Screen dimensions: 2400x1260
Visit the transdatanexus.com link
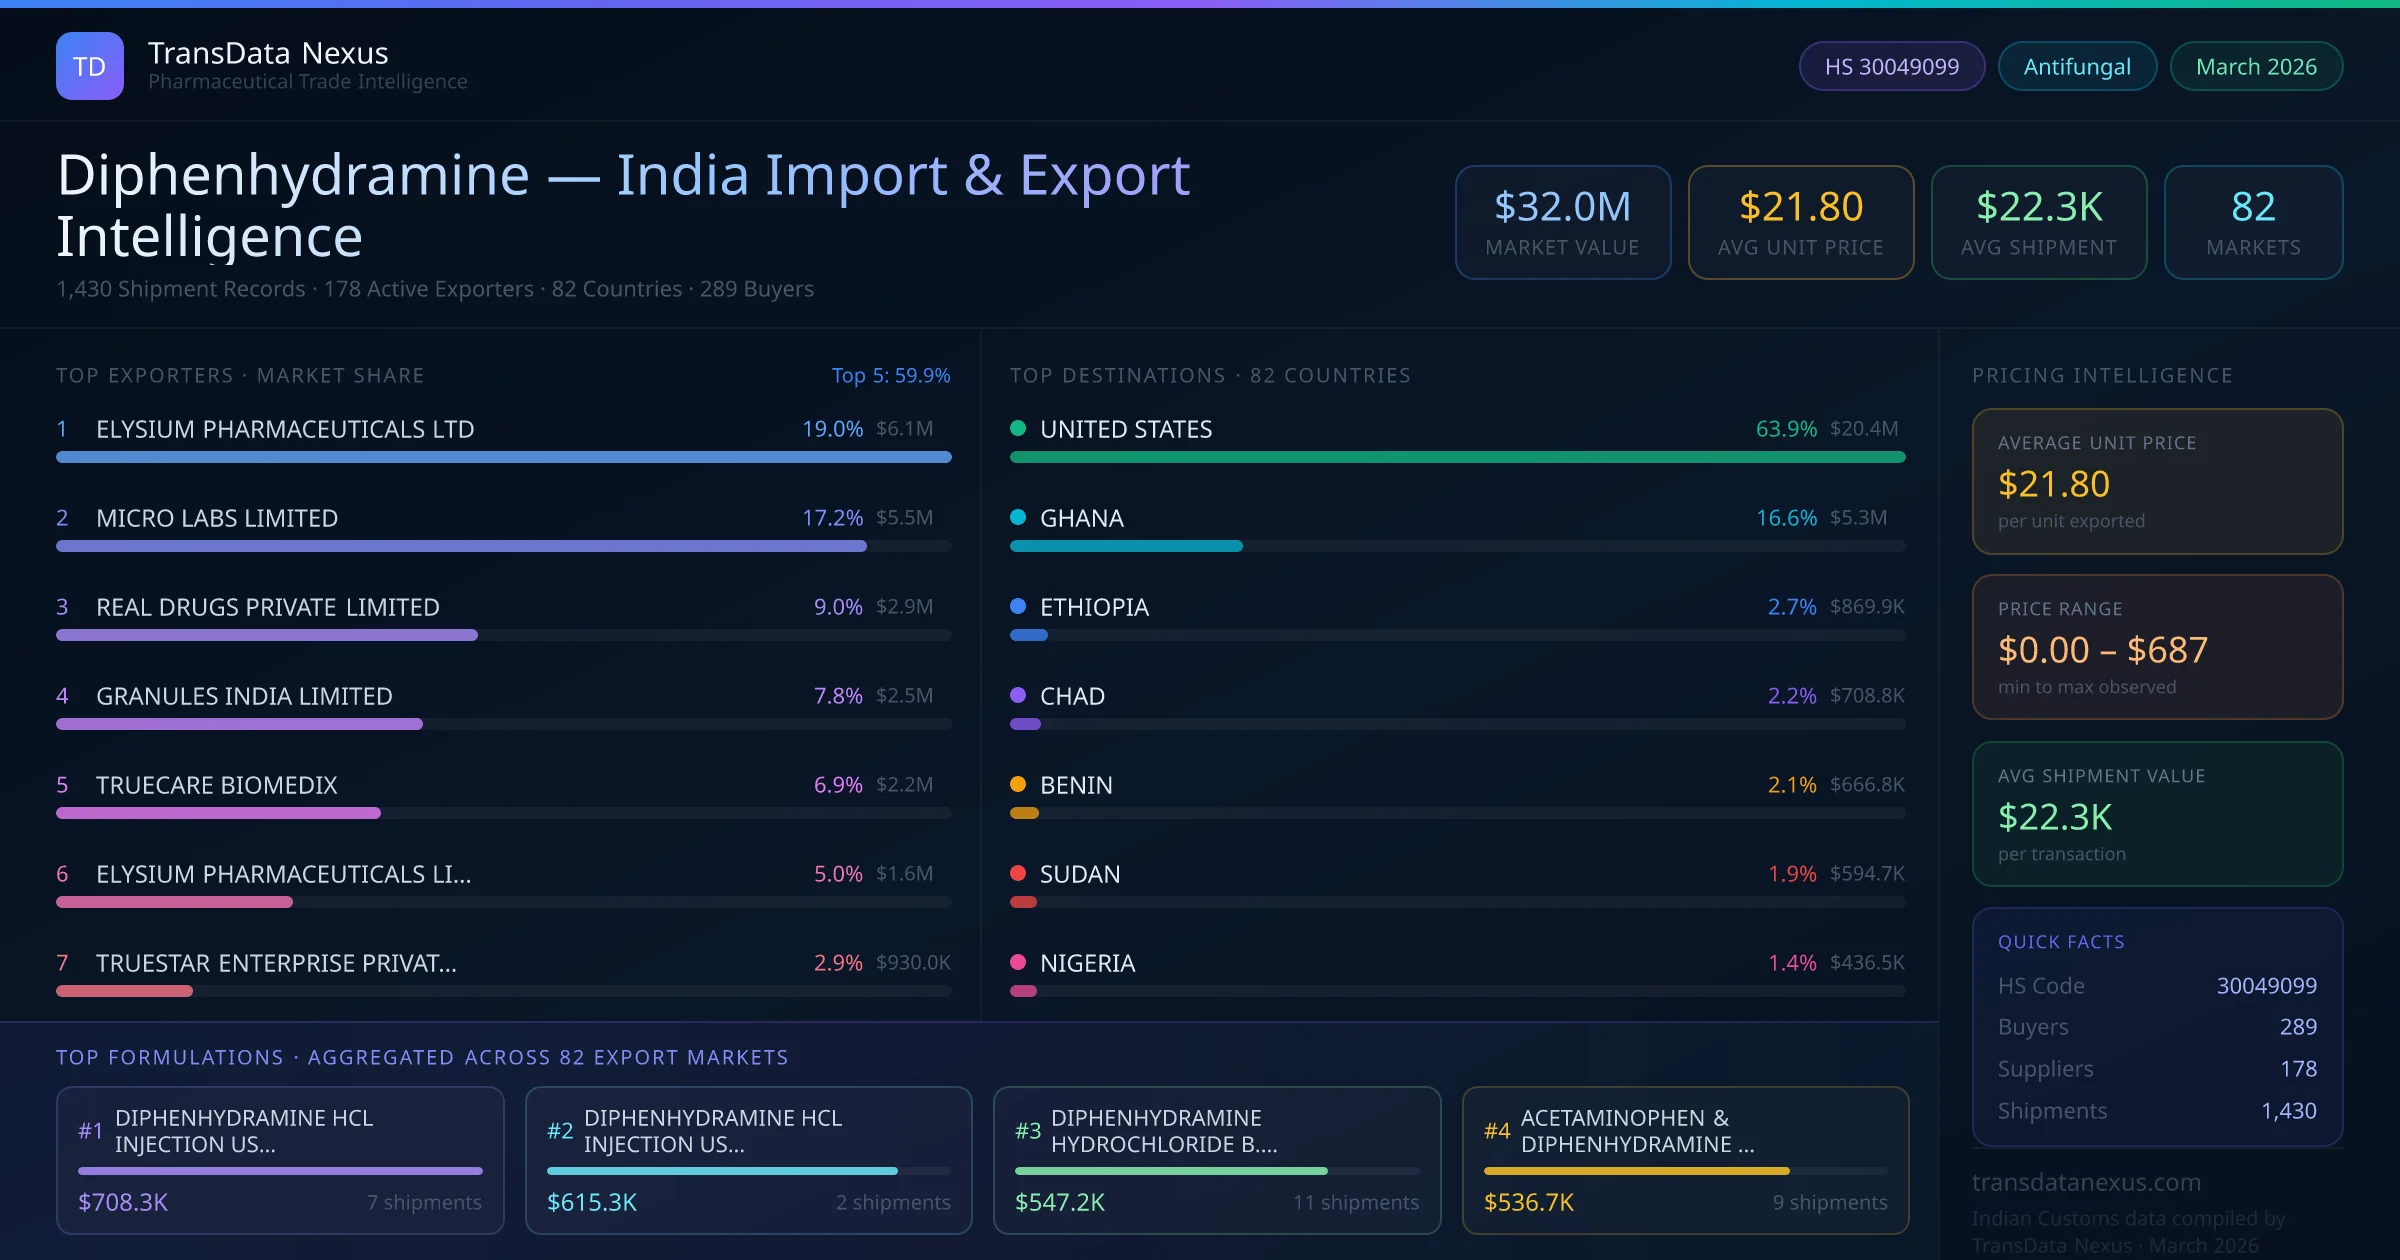[x=2086, y=1182]
